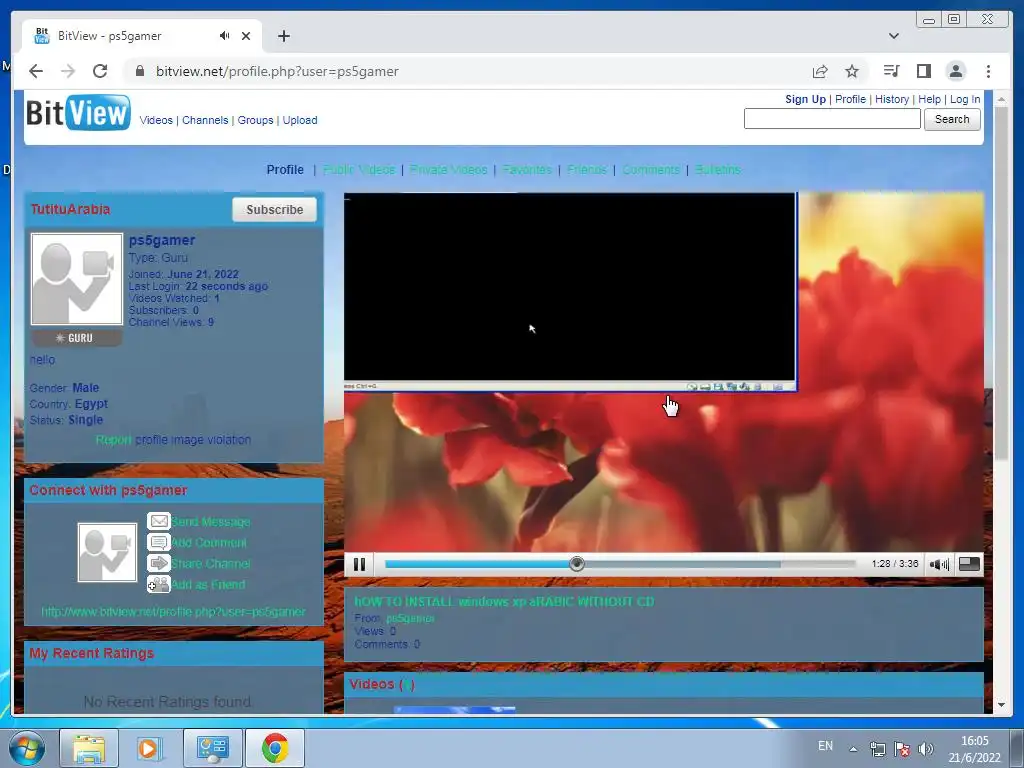Click the video progress slider handle
Screen dimensions: 1024x768
(577, 564)
